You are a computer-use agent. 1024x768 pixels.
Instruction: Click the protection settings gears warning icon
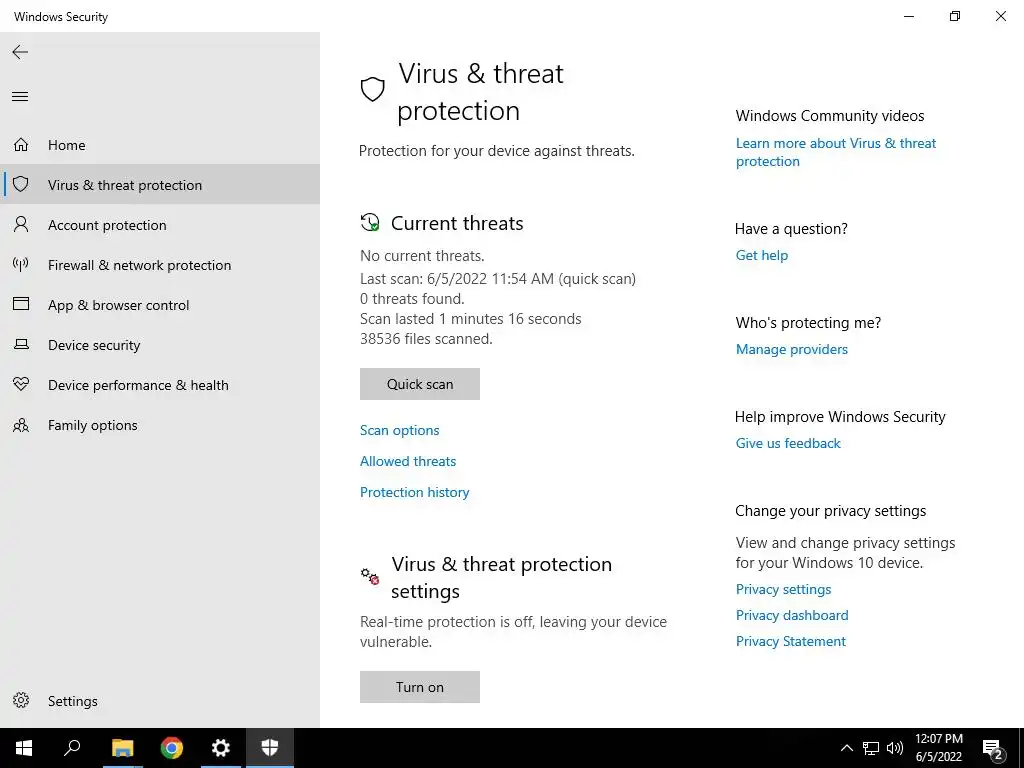click(370, 576)
